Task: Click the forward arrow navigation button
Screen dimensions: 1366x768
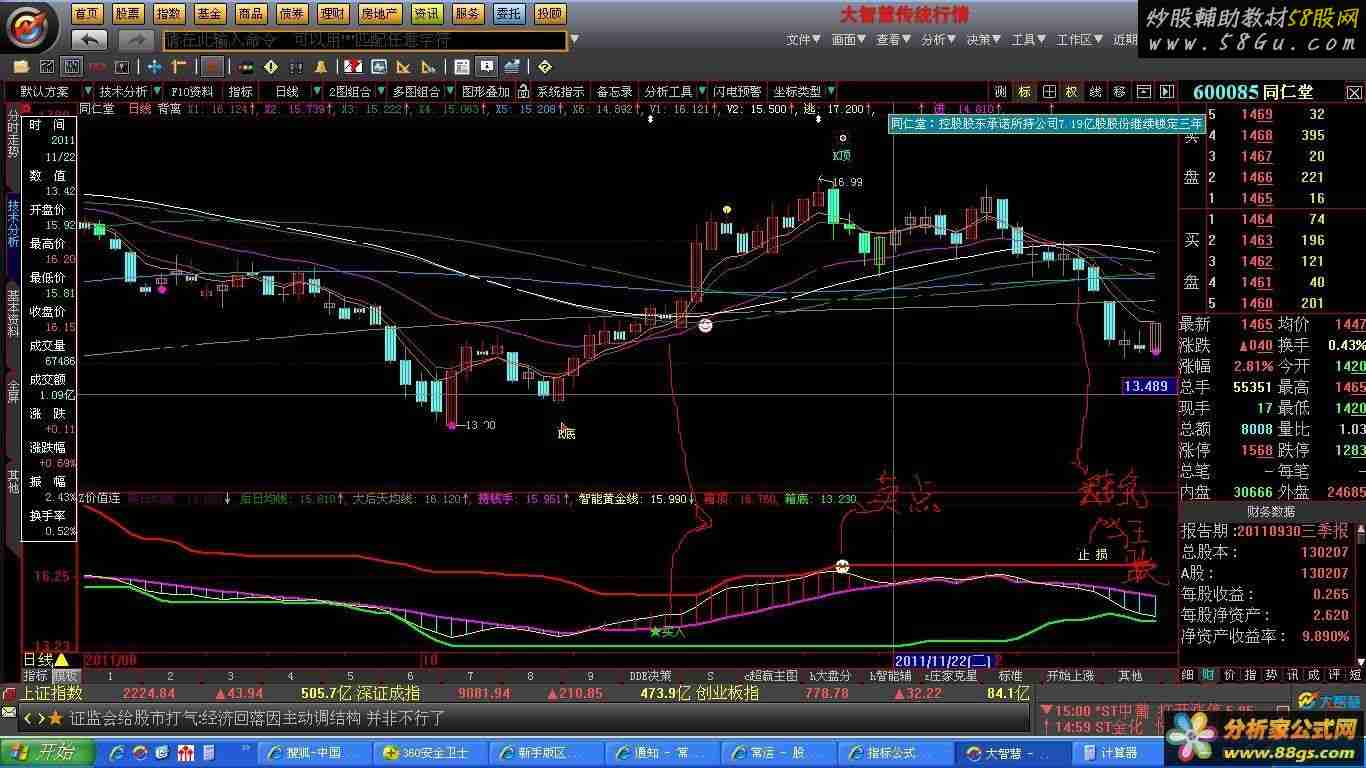Action: 135,40
